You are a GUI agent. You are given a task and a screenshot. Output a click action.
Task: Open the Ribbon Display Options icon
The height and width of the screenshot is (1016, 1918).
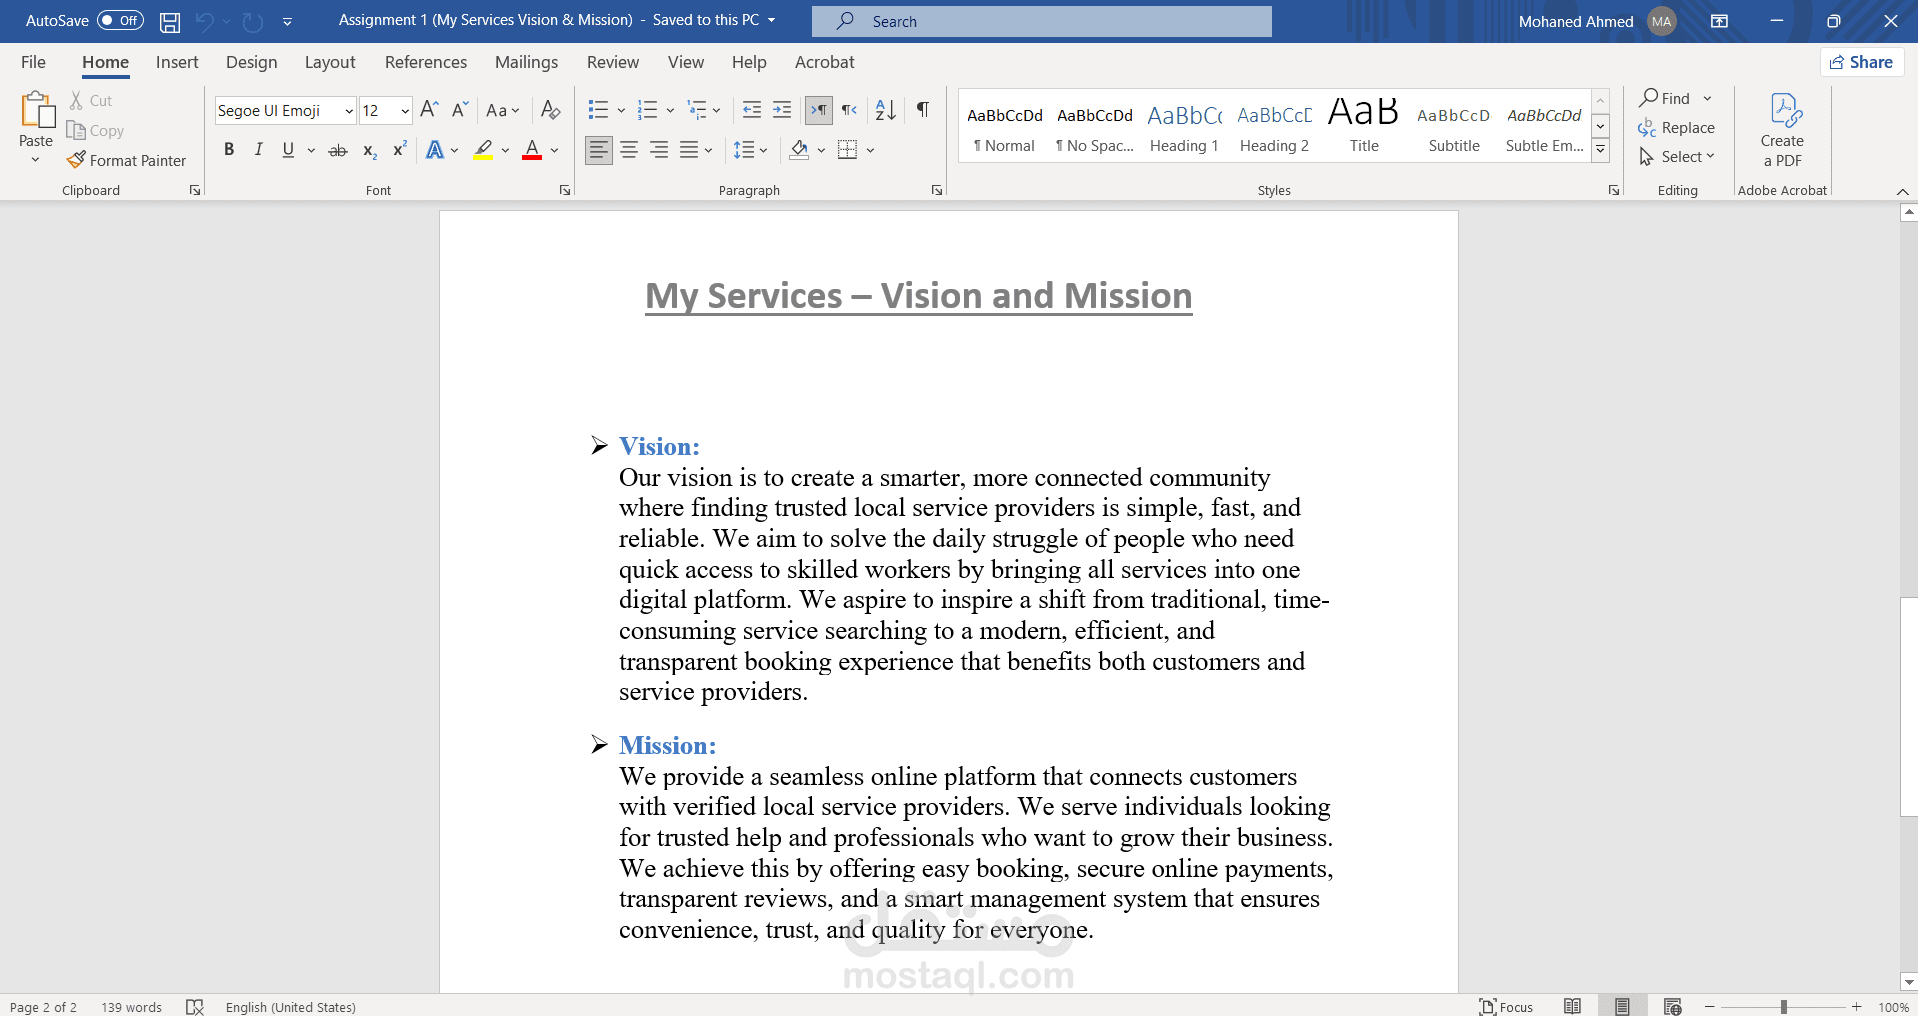click(1719, 21)
